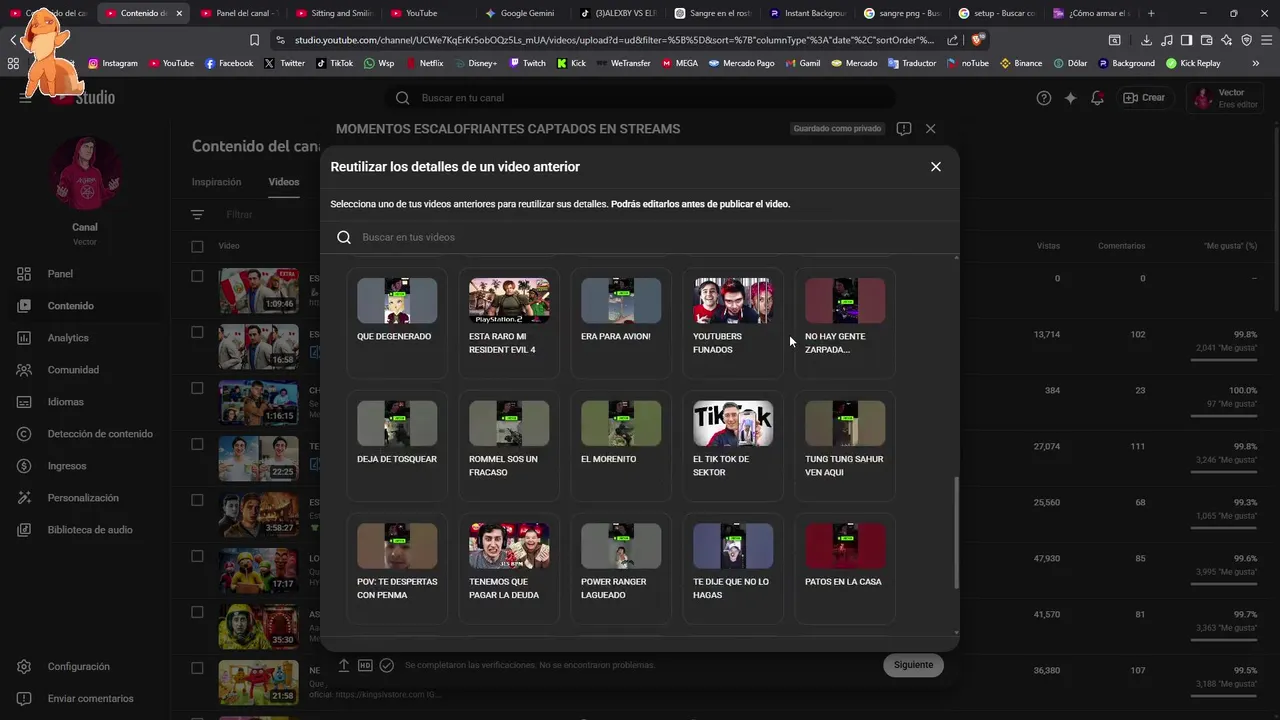The height and width of the screenshot is (720, 1280).
Task: Select the POWER RANGER LAGUEADO video
Action: point(621,568)
